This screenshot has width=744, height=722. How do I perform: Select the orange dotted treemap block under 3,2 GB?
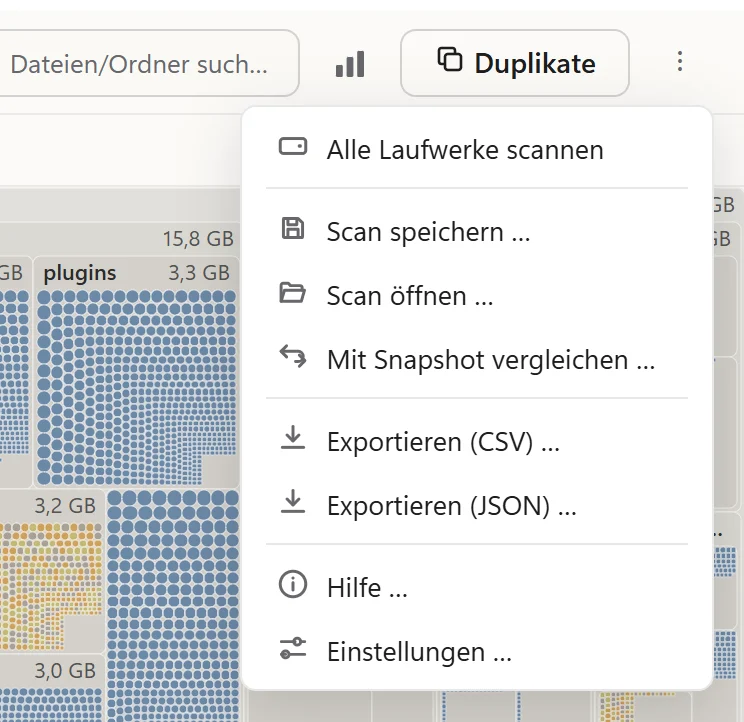(x=51, y=586)
